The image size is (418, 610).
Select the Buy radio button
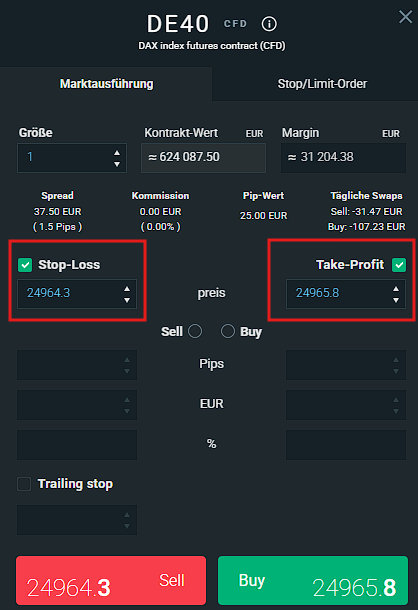[228, 331]
